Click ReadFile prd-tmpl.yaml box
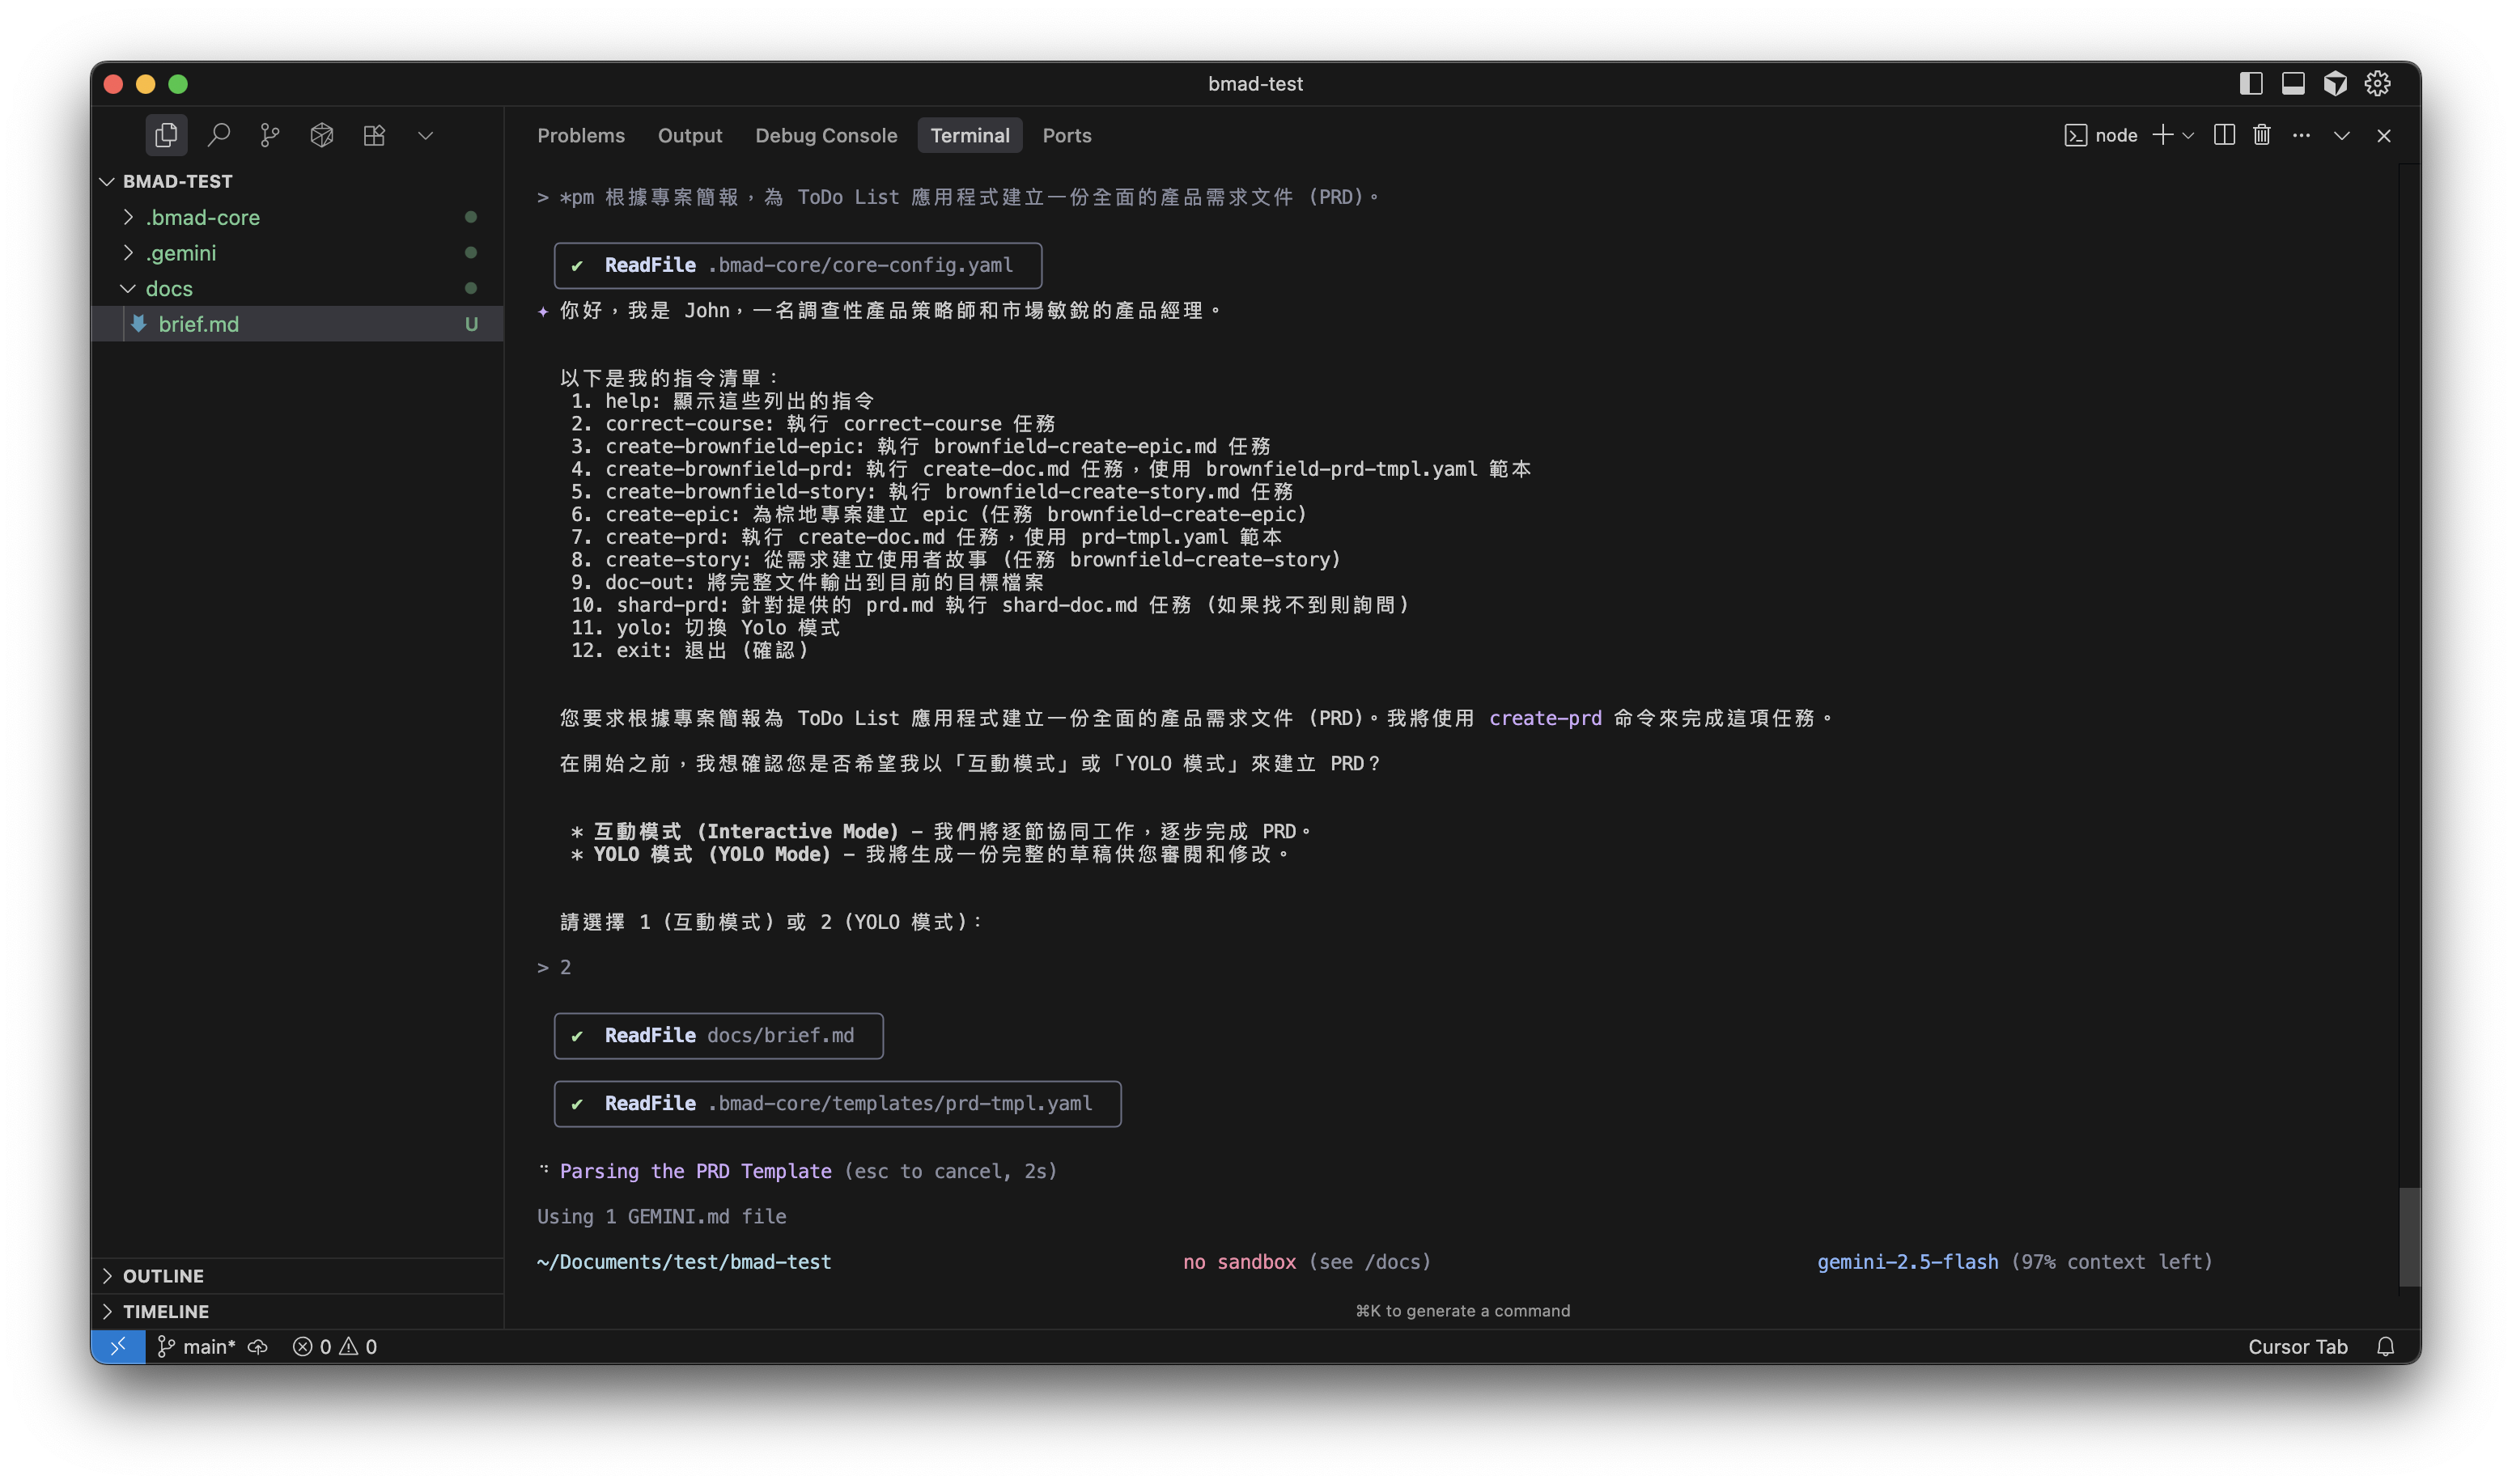 838,1104
